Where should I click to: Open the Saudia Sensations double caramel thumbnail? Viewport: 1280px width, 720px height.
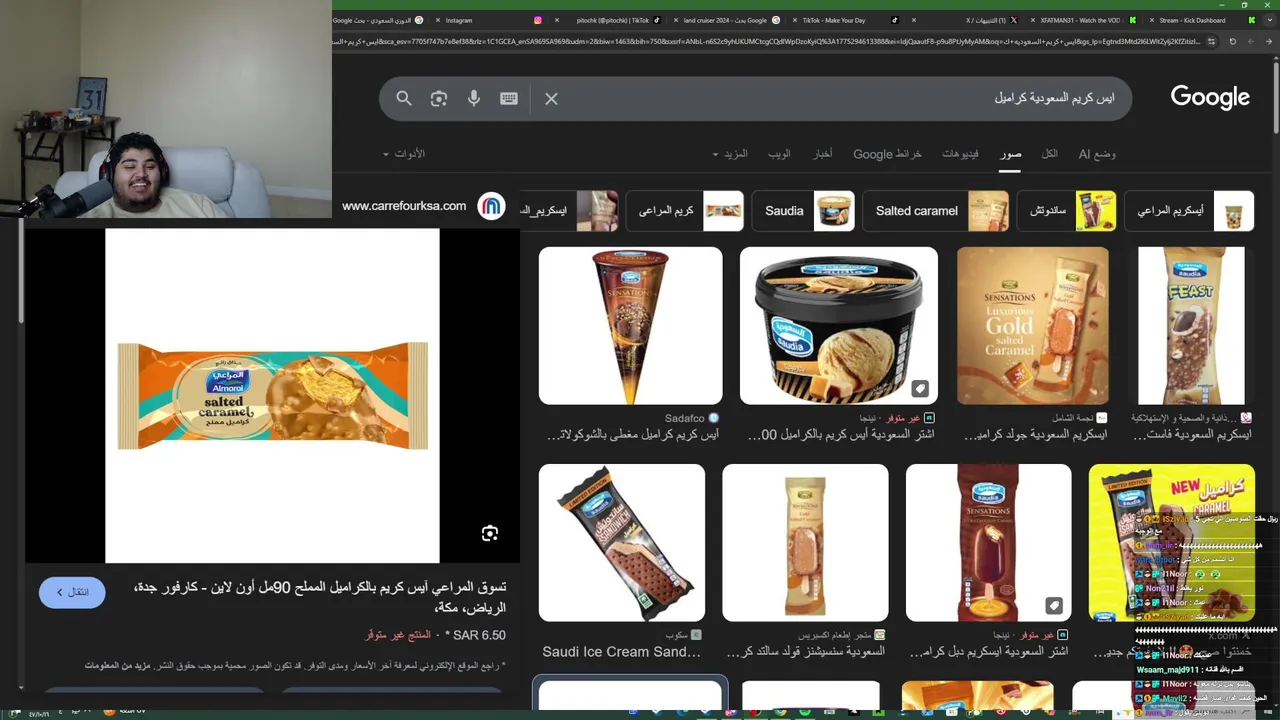coord(988,543)
